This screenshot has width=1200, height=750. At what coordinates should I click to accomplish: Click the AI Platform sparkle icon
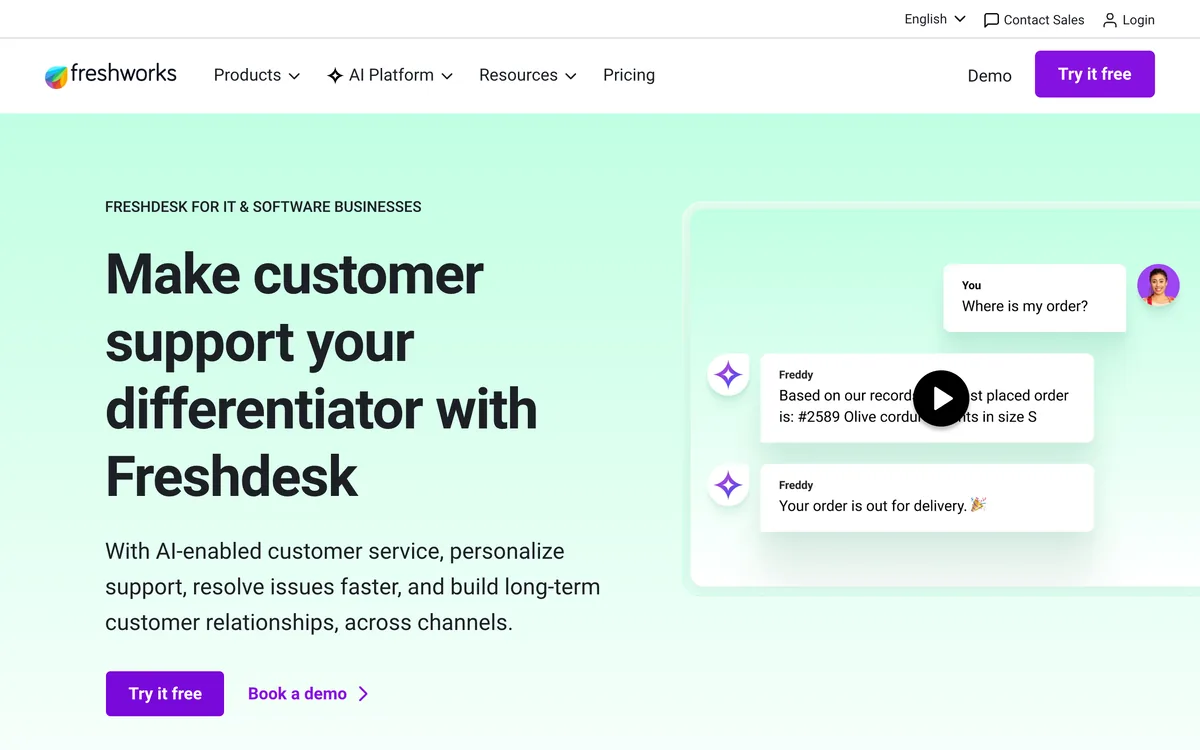[x=335, y=76]
